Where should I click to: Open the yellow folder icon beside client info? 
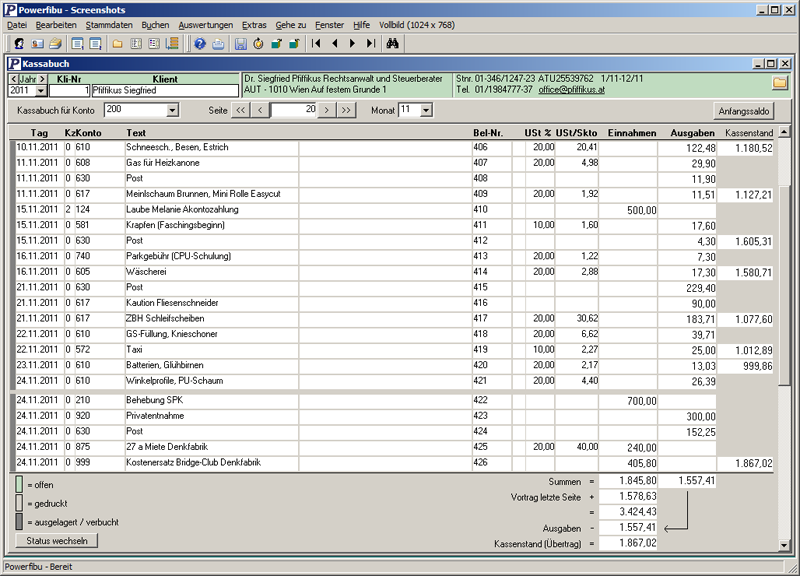point(779,83)
